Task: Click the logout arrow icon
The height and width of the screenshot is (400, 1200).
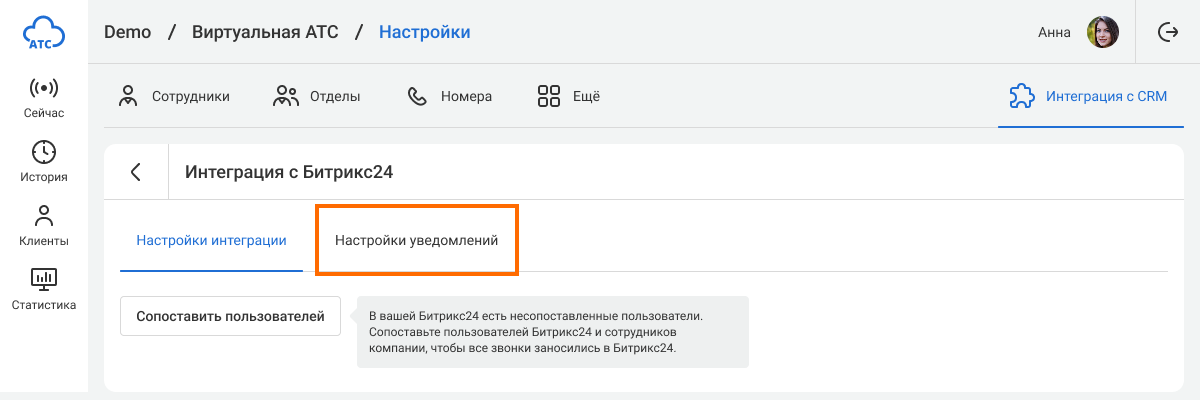Action: click(x=1167, y=33)
